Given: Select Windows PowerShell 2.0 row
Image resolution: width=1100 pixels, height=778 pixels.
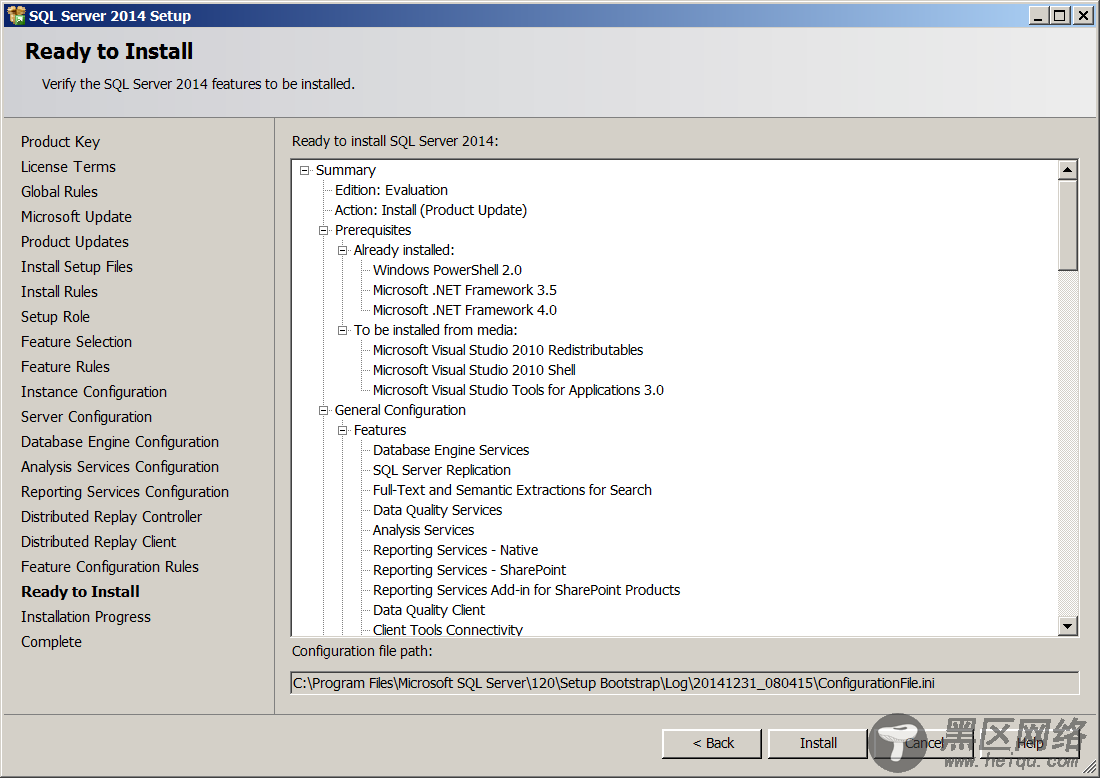Looking at the screenshot, I should 447,270.
